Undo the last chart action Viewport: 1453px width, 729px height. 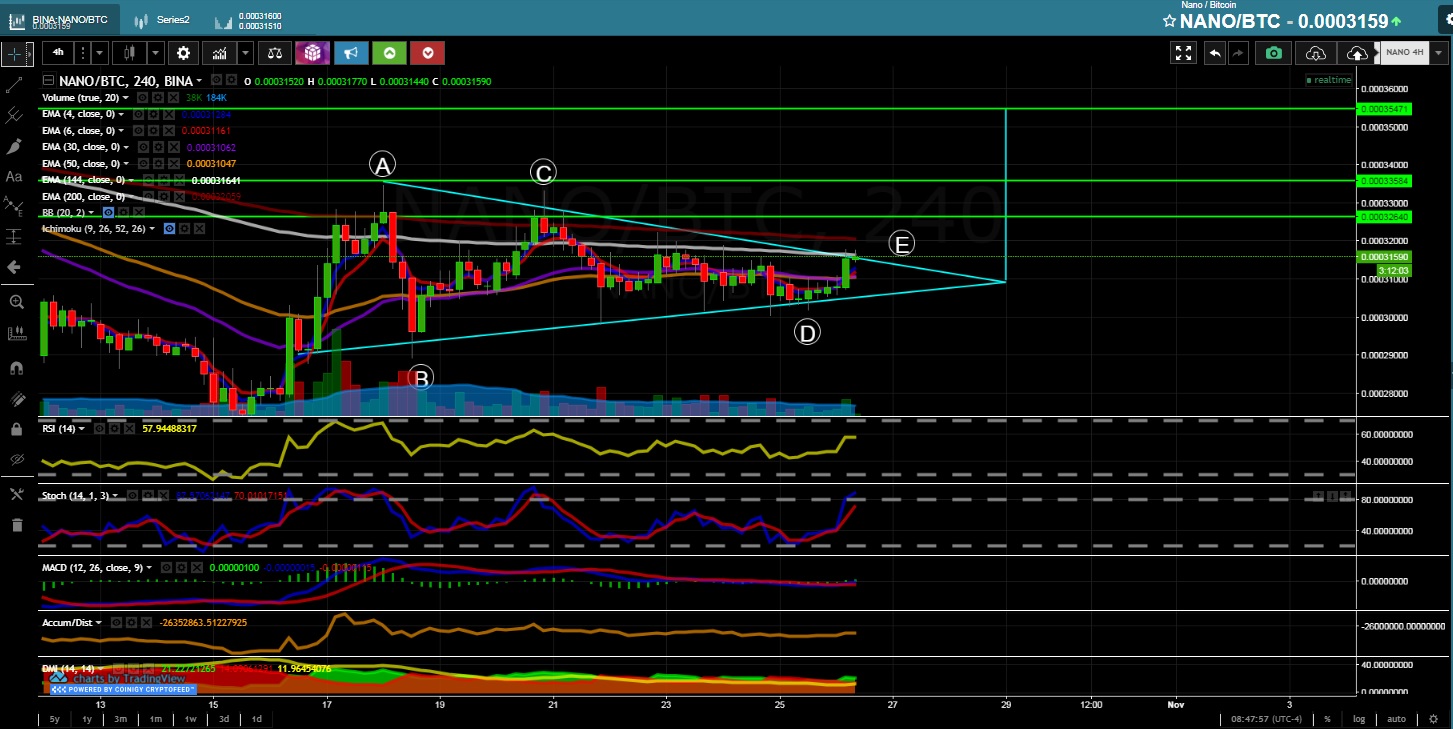point(1215,53)
